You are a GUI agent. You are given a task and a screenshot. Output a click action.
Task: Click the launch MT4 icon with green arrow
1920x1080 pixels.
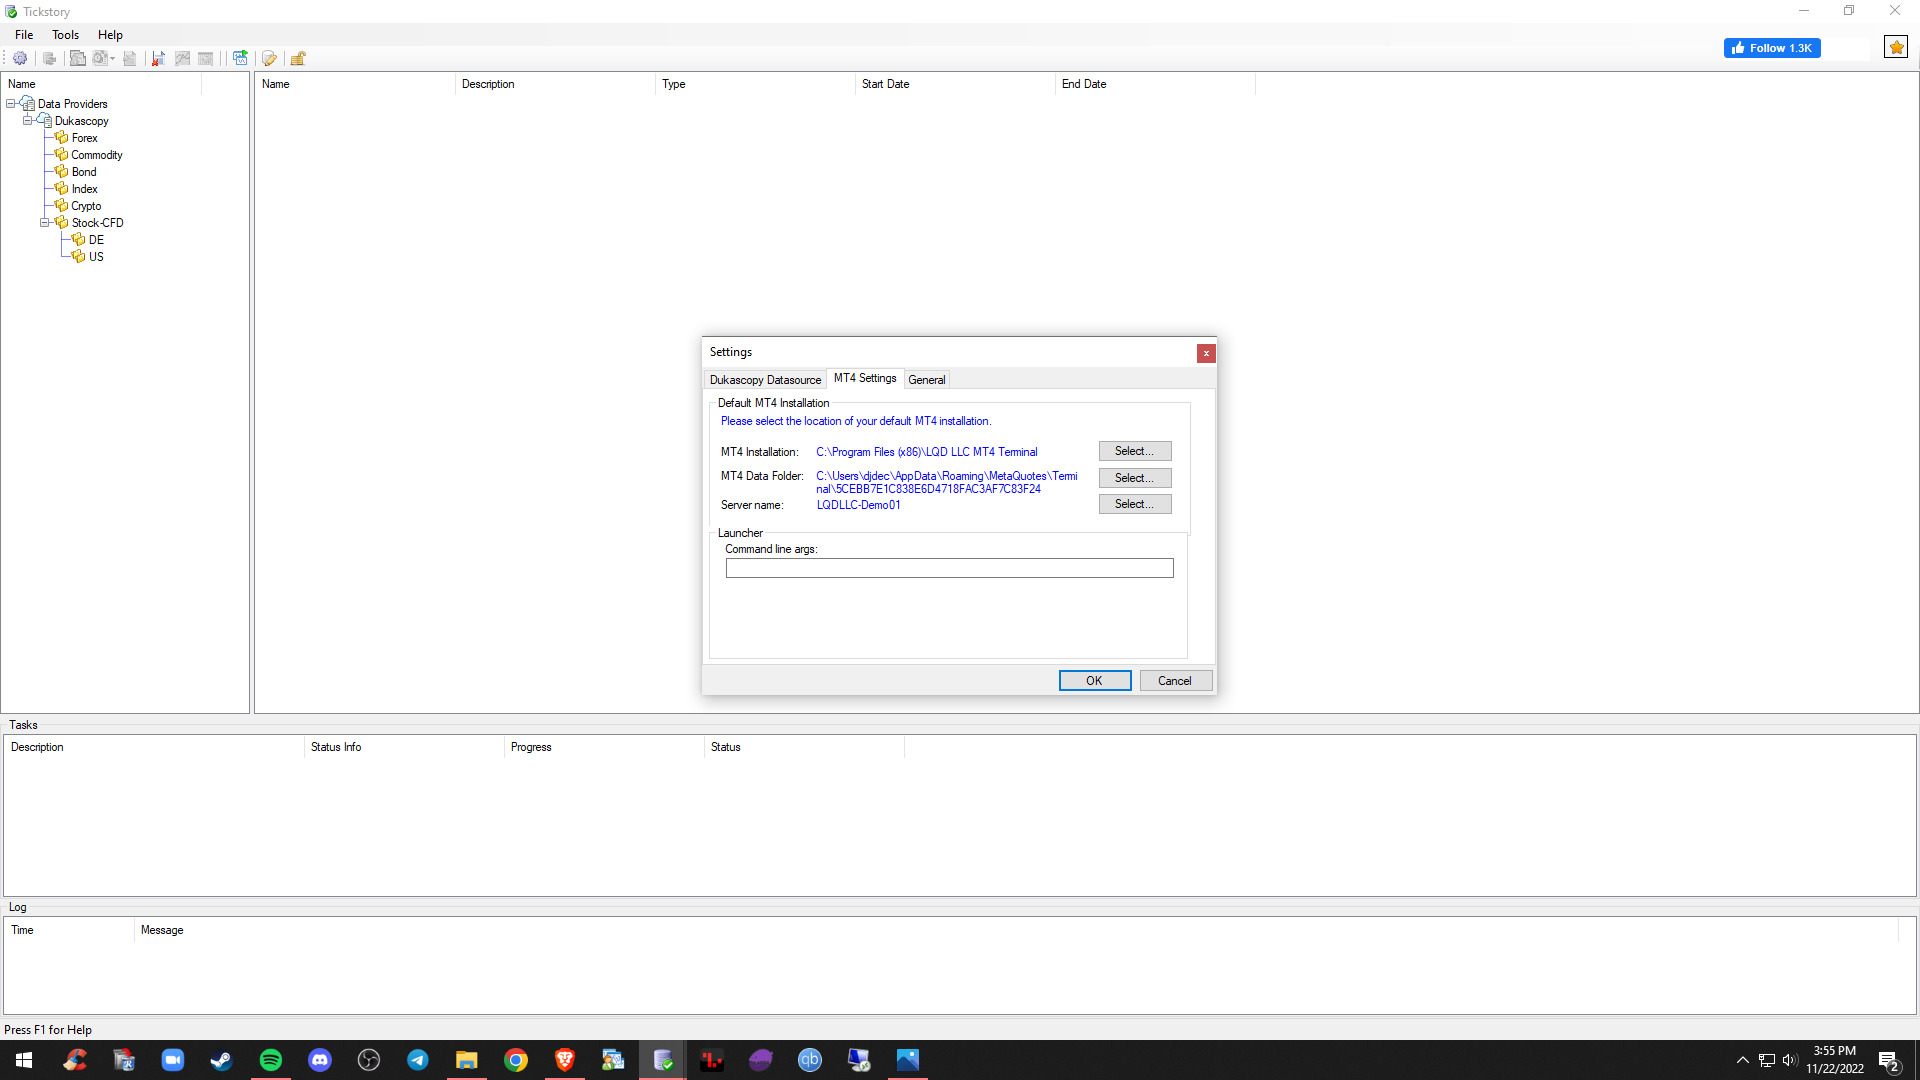click(240, 58)
